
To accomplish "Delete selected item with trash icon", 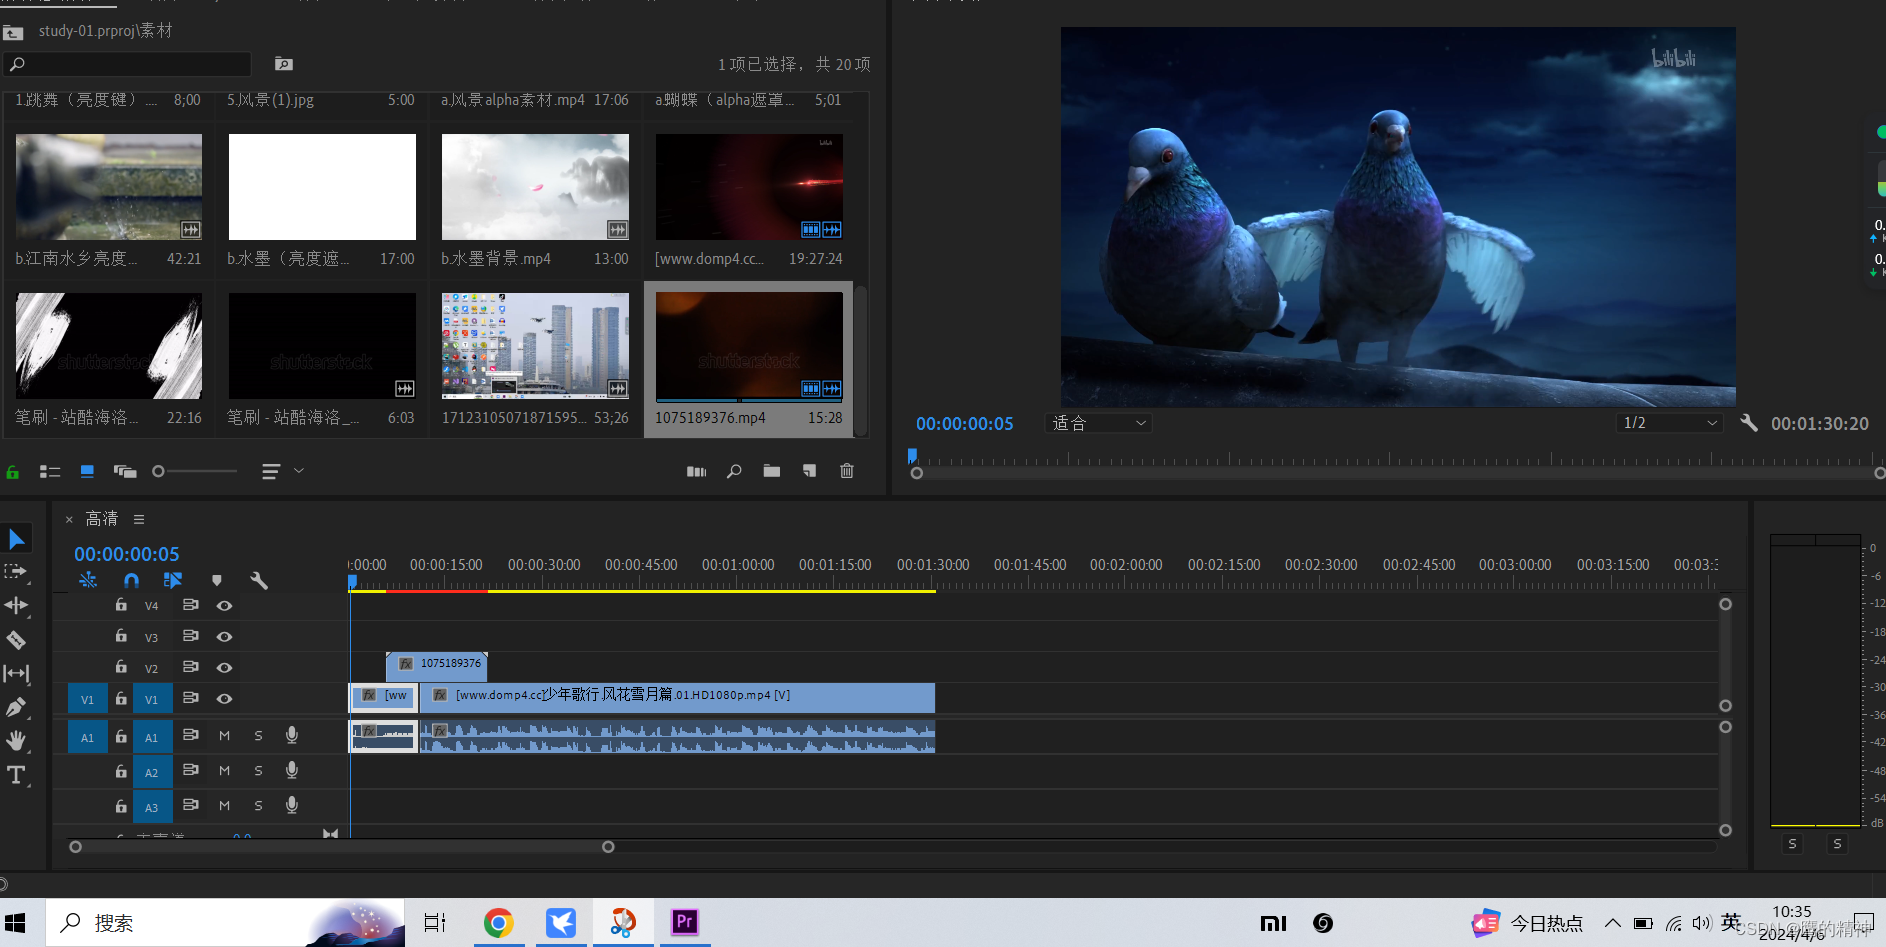I will click(847, 471).
